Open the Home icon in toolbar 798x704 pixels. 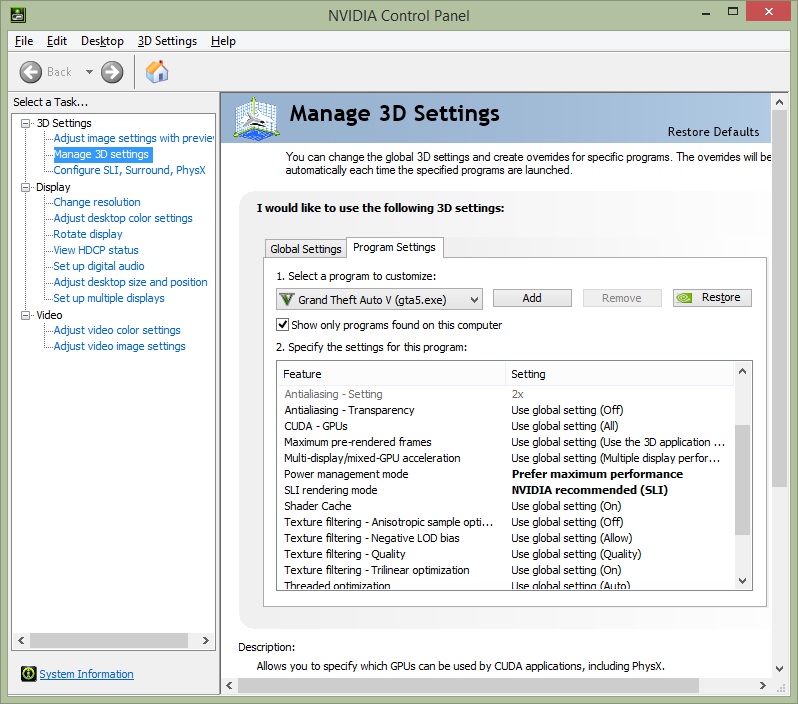(157, 71)
